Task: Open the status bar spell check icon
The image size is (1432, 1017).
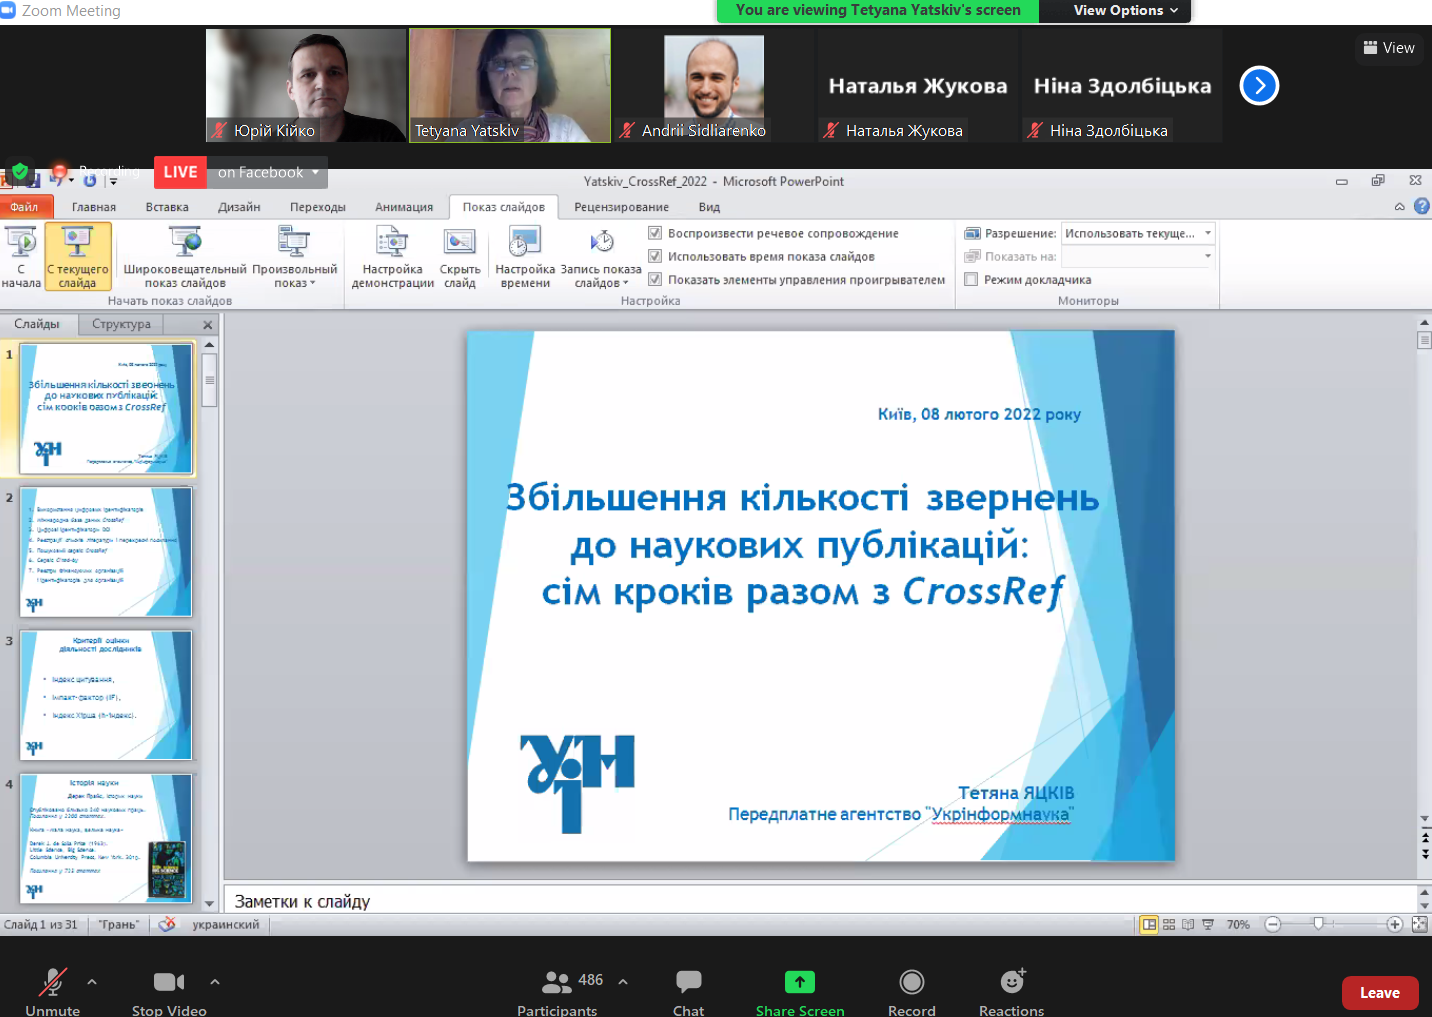Action: (168, 925)
